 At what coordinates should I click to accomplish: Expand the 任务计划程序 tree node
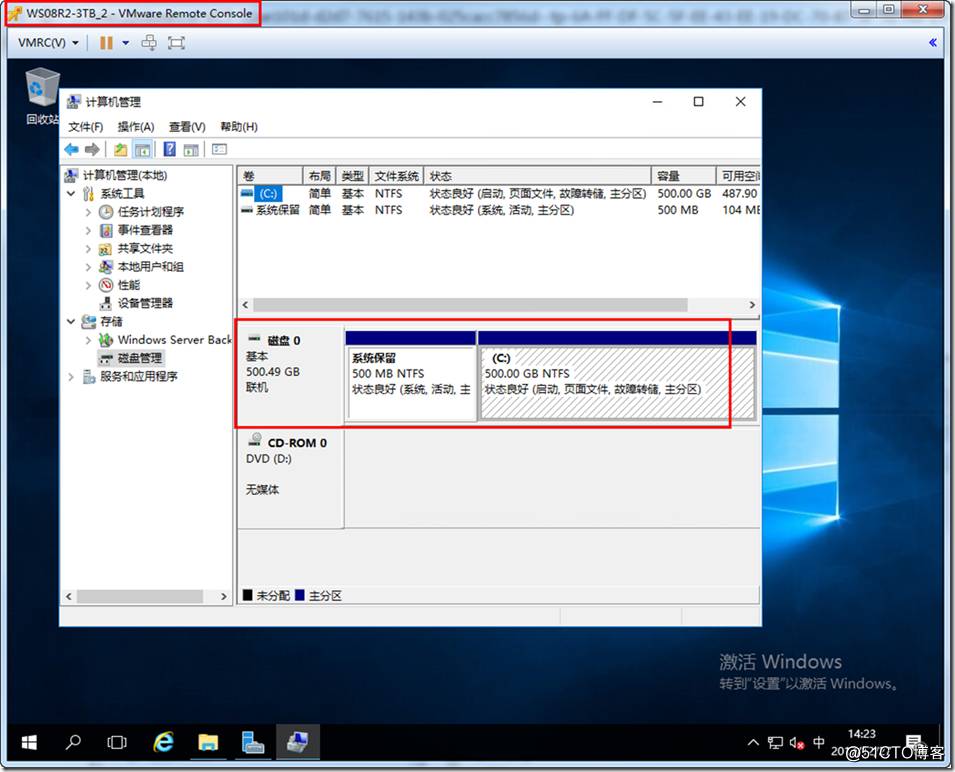tap(88, 212)
